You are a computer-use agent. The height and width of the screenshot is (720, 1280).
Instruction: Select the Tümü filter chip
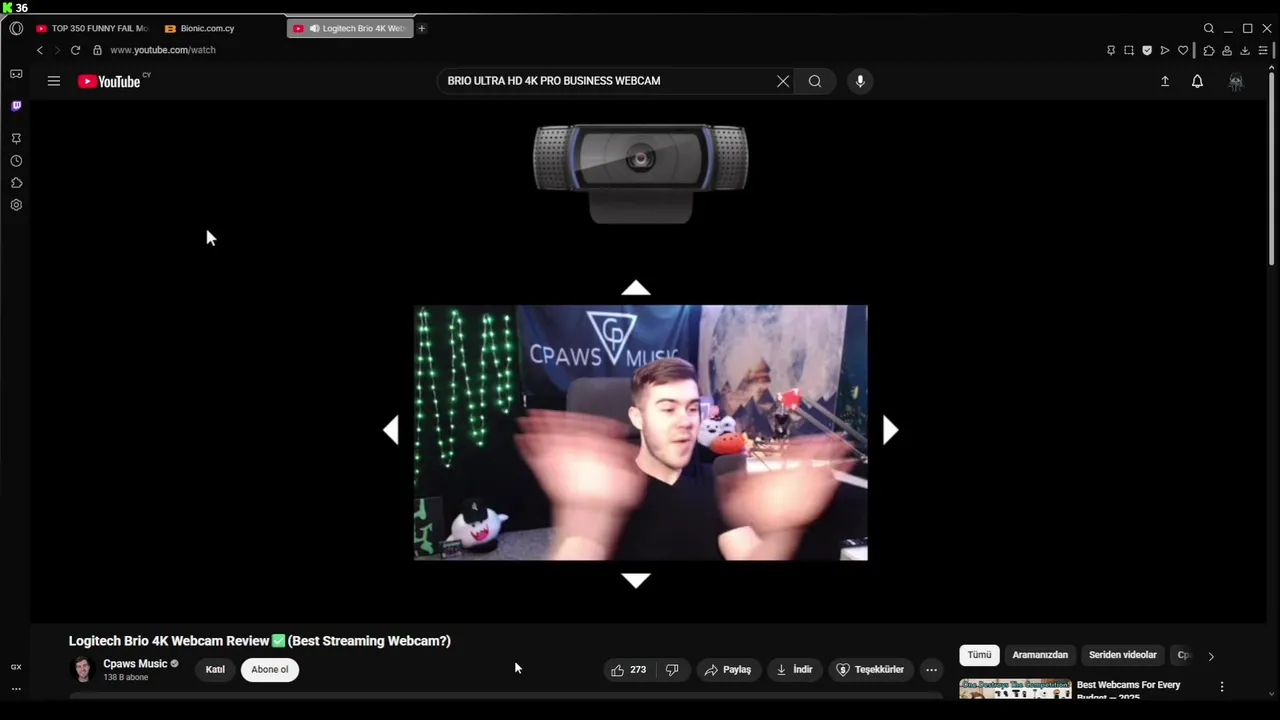pos(980,655)
